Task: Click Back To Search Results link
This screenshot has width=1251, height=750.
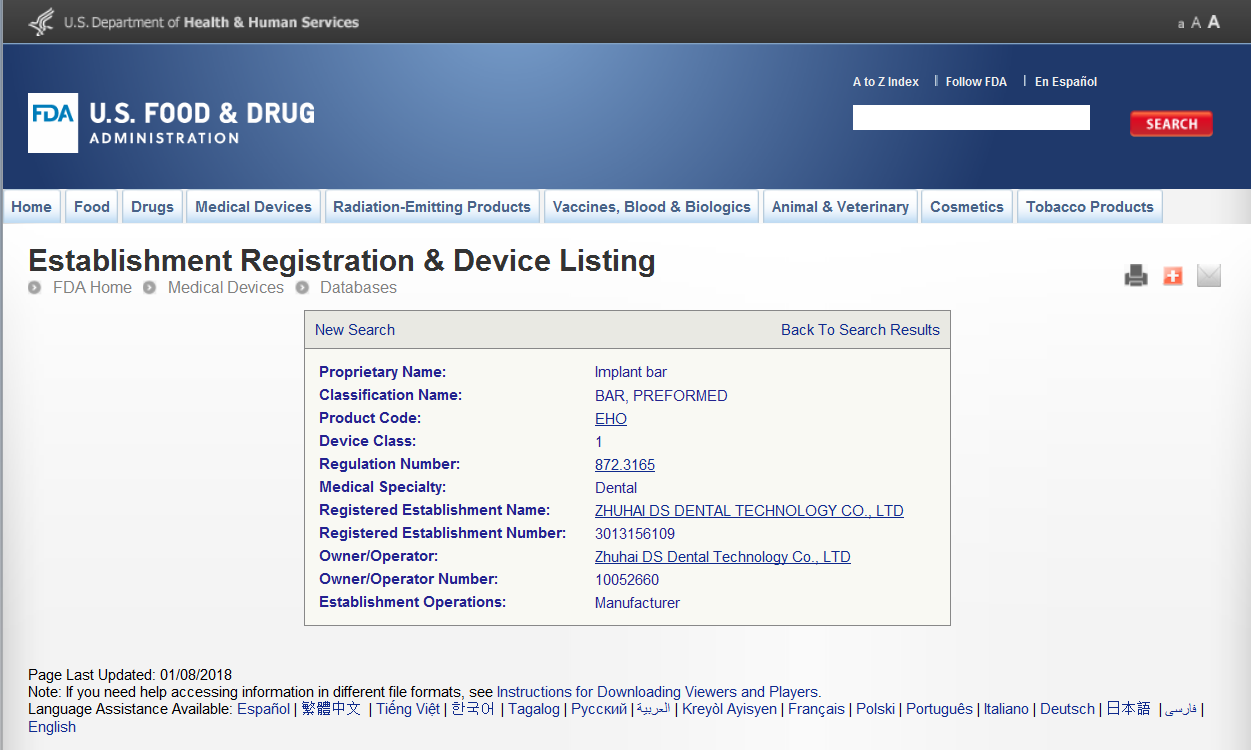Action: pos(860,330)
